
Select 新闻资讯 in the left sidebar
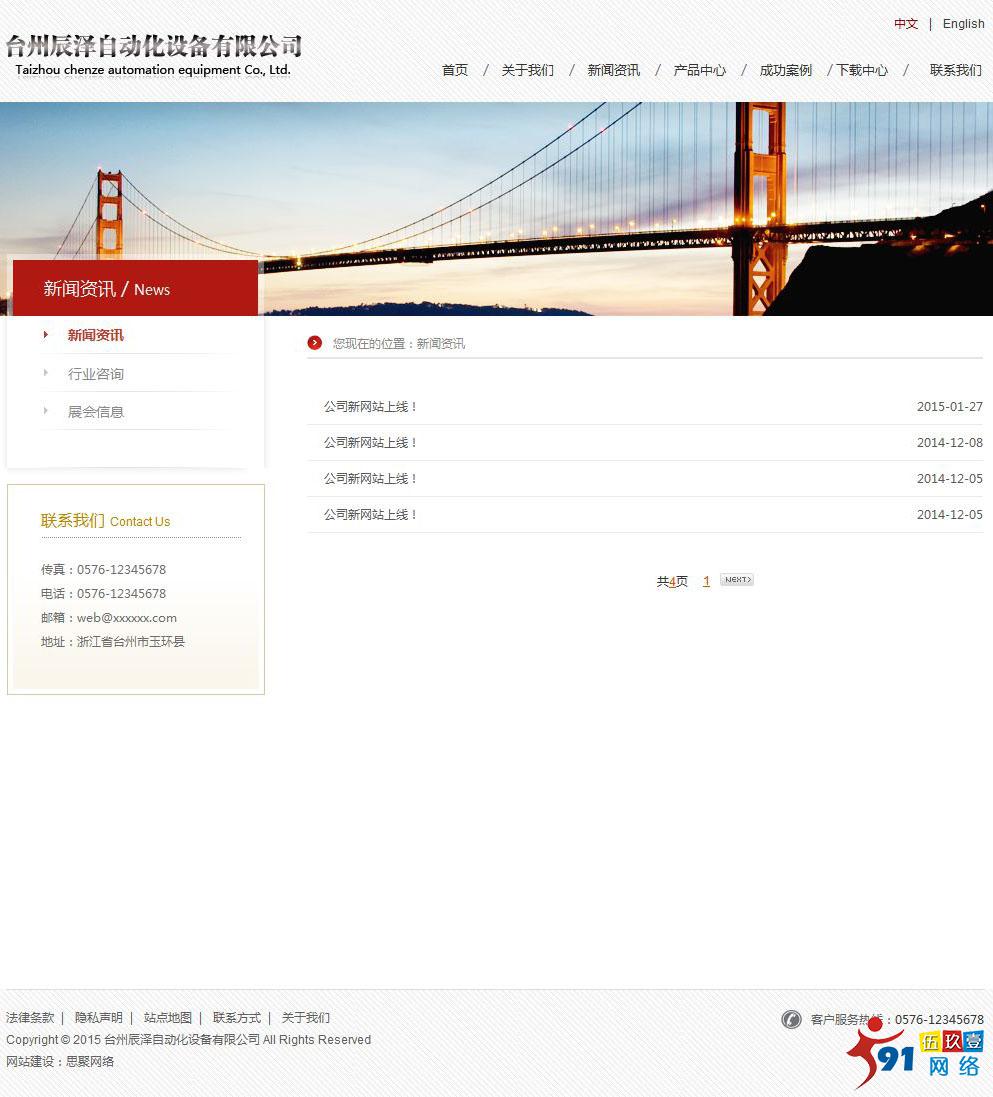pos(96,335)
